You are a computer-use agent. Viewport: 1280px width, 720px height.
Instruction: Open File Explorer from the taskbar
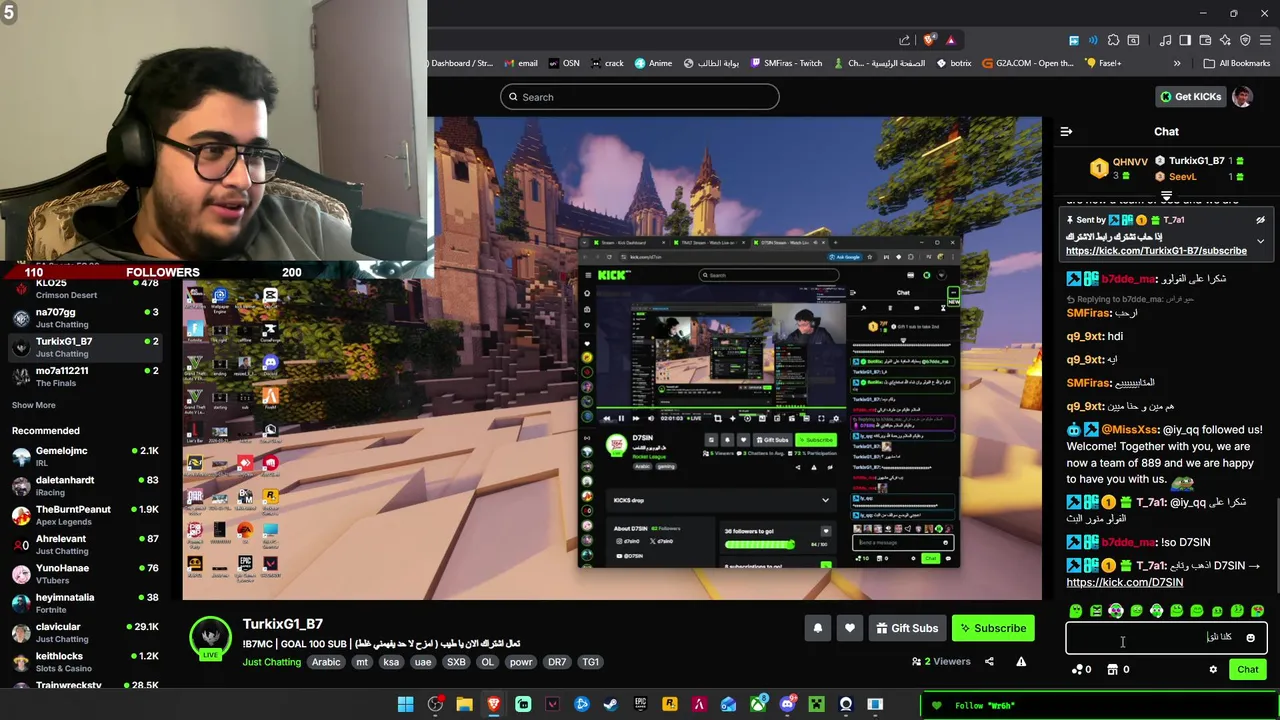coord(464,705)
